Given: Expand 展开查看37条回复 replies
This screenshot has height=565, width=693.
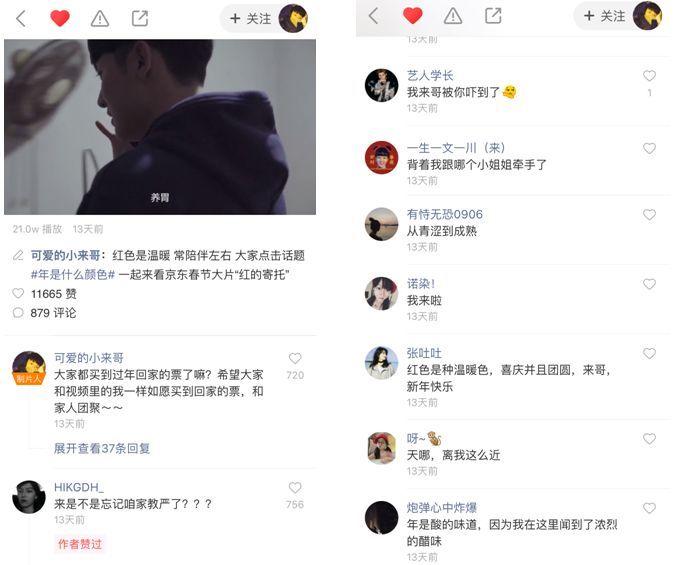Looking at the screenshot, I should click(x=102, y=448).
